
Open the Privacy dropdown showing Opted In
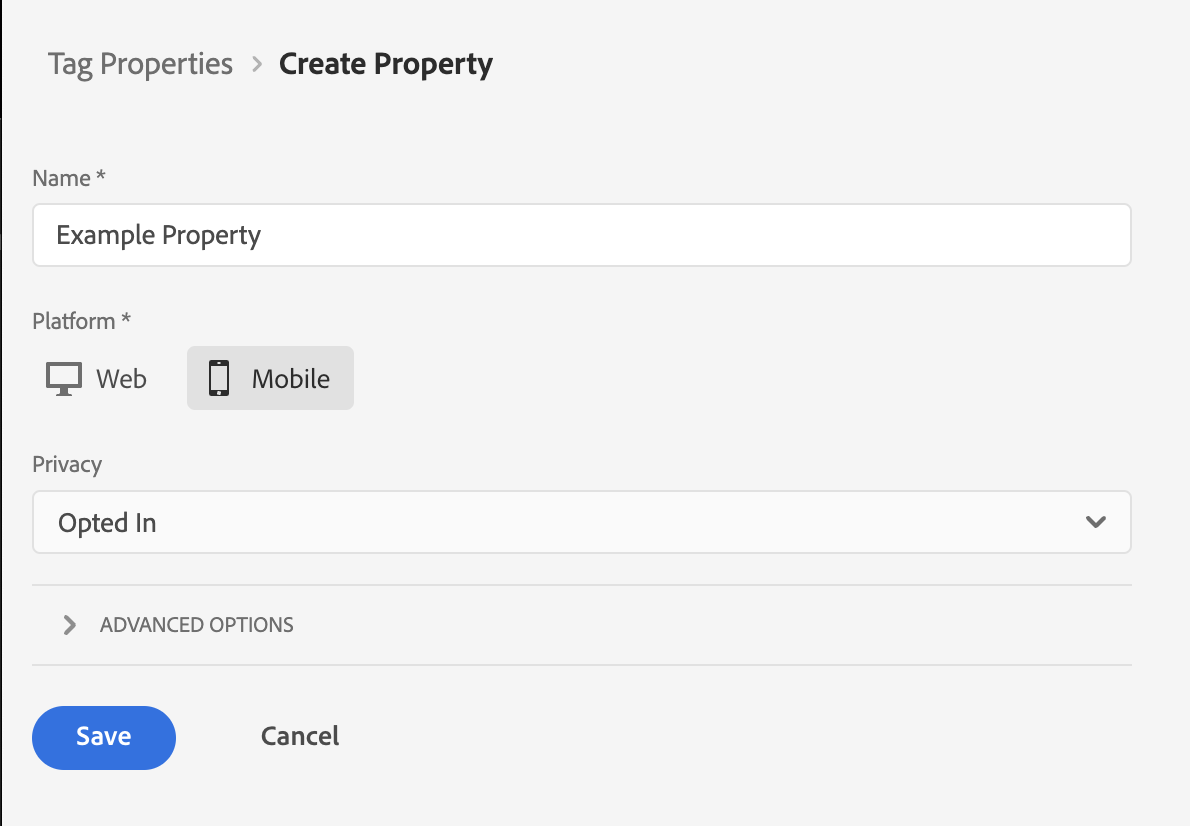(x=580, y=522)
